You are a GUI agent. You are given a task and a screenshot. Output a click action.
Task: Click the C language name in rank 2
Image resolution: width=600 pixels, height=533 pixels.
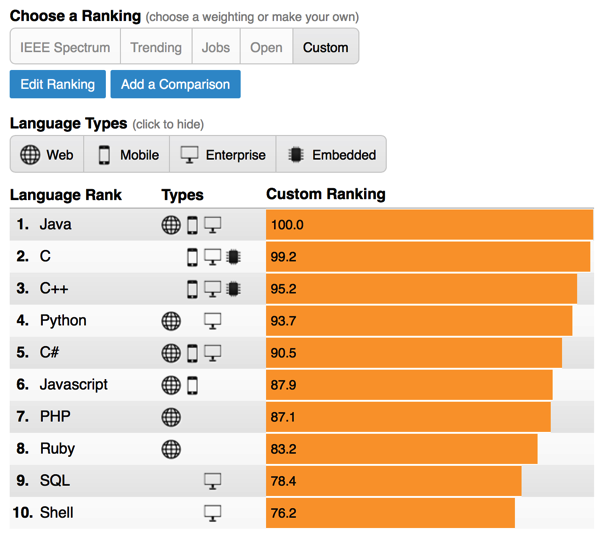coord(45,256)
